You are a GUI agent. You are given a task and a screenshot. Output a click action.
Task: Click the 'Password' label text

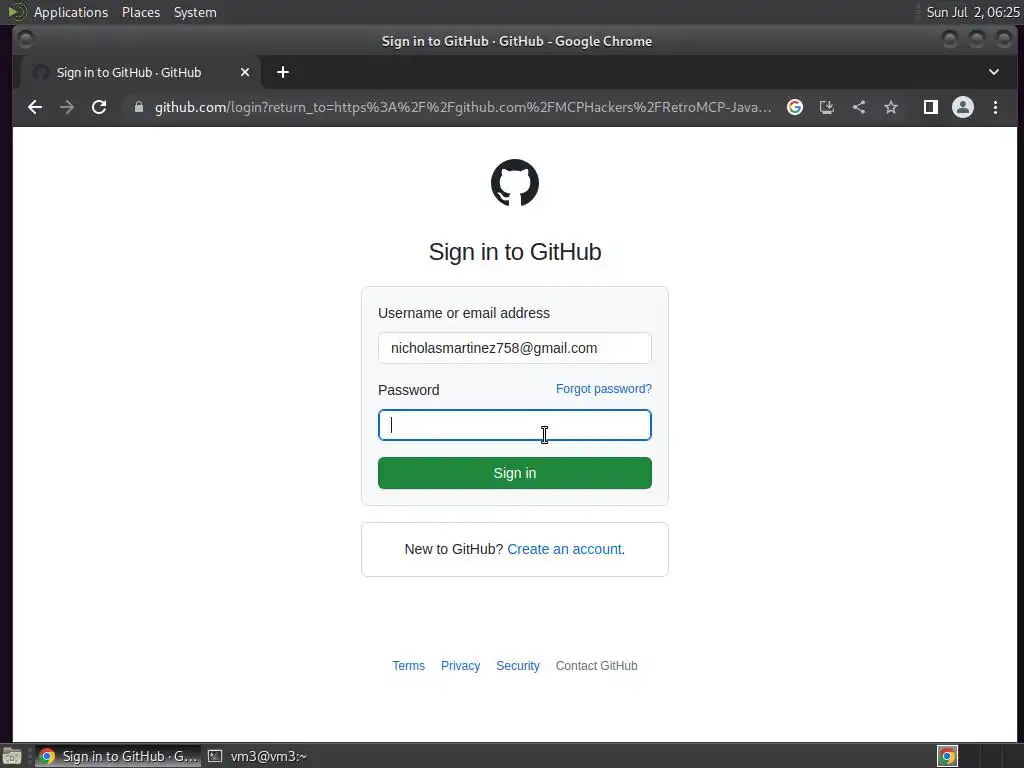pos(409,390)
